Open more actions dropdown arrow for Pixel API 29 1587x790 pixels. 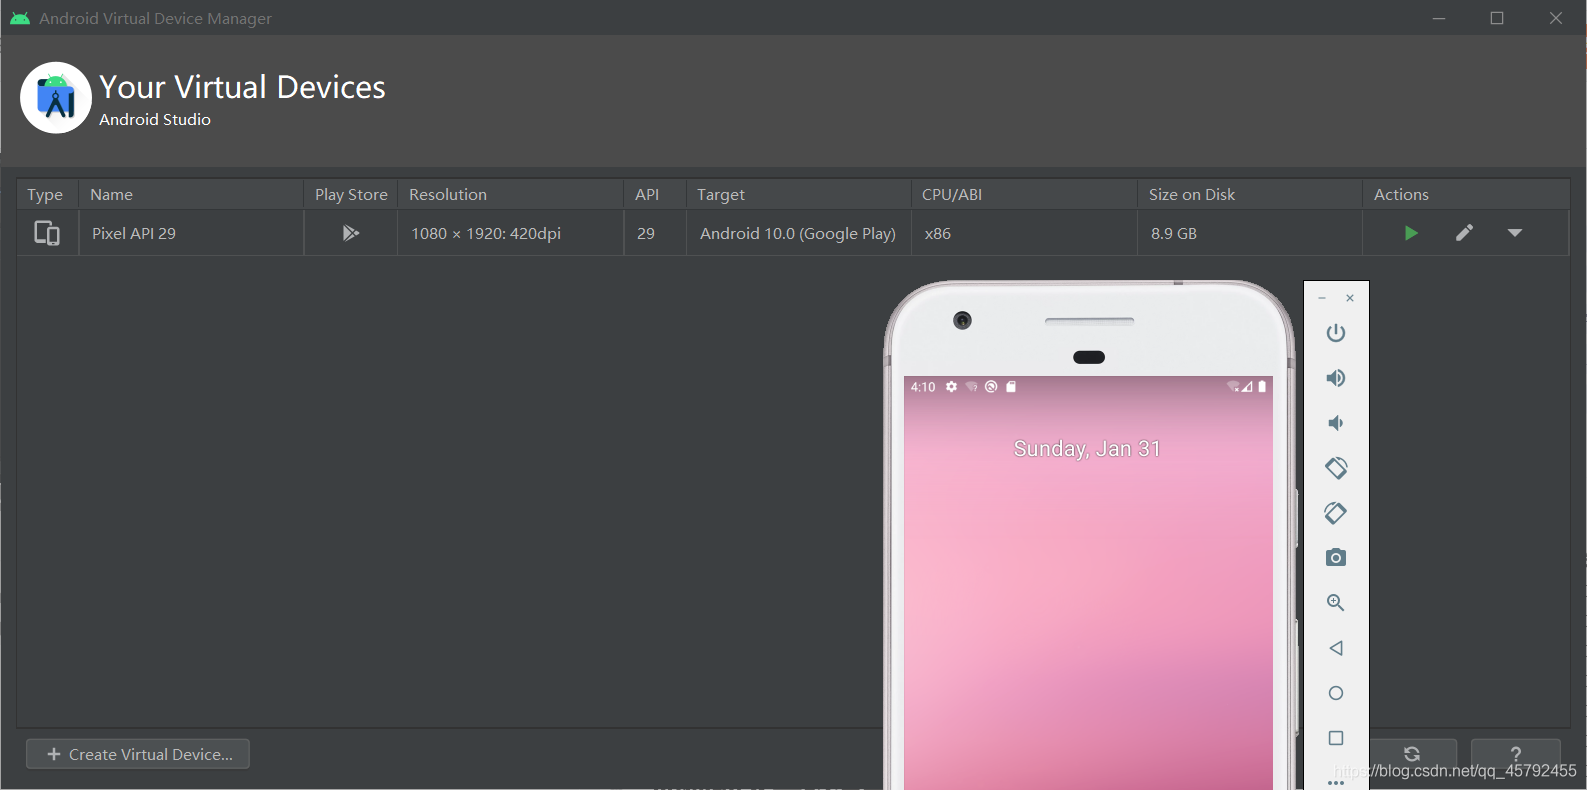point(1515,233)
